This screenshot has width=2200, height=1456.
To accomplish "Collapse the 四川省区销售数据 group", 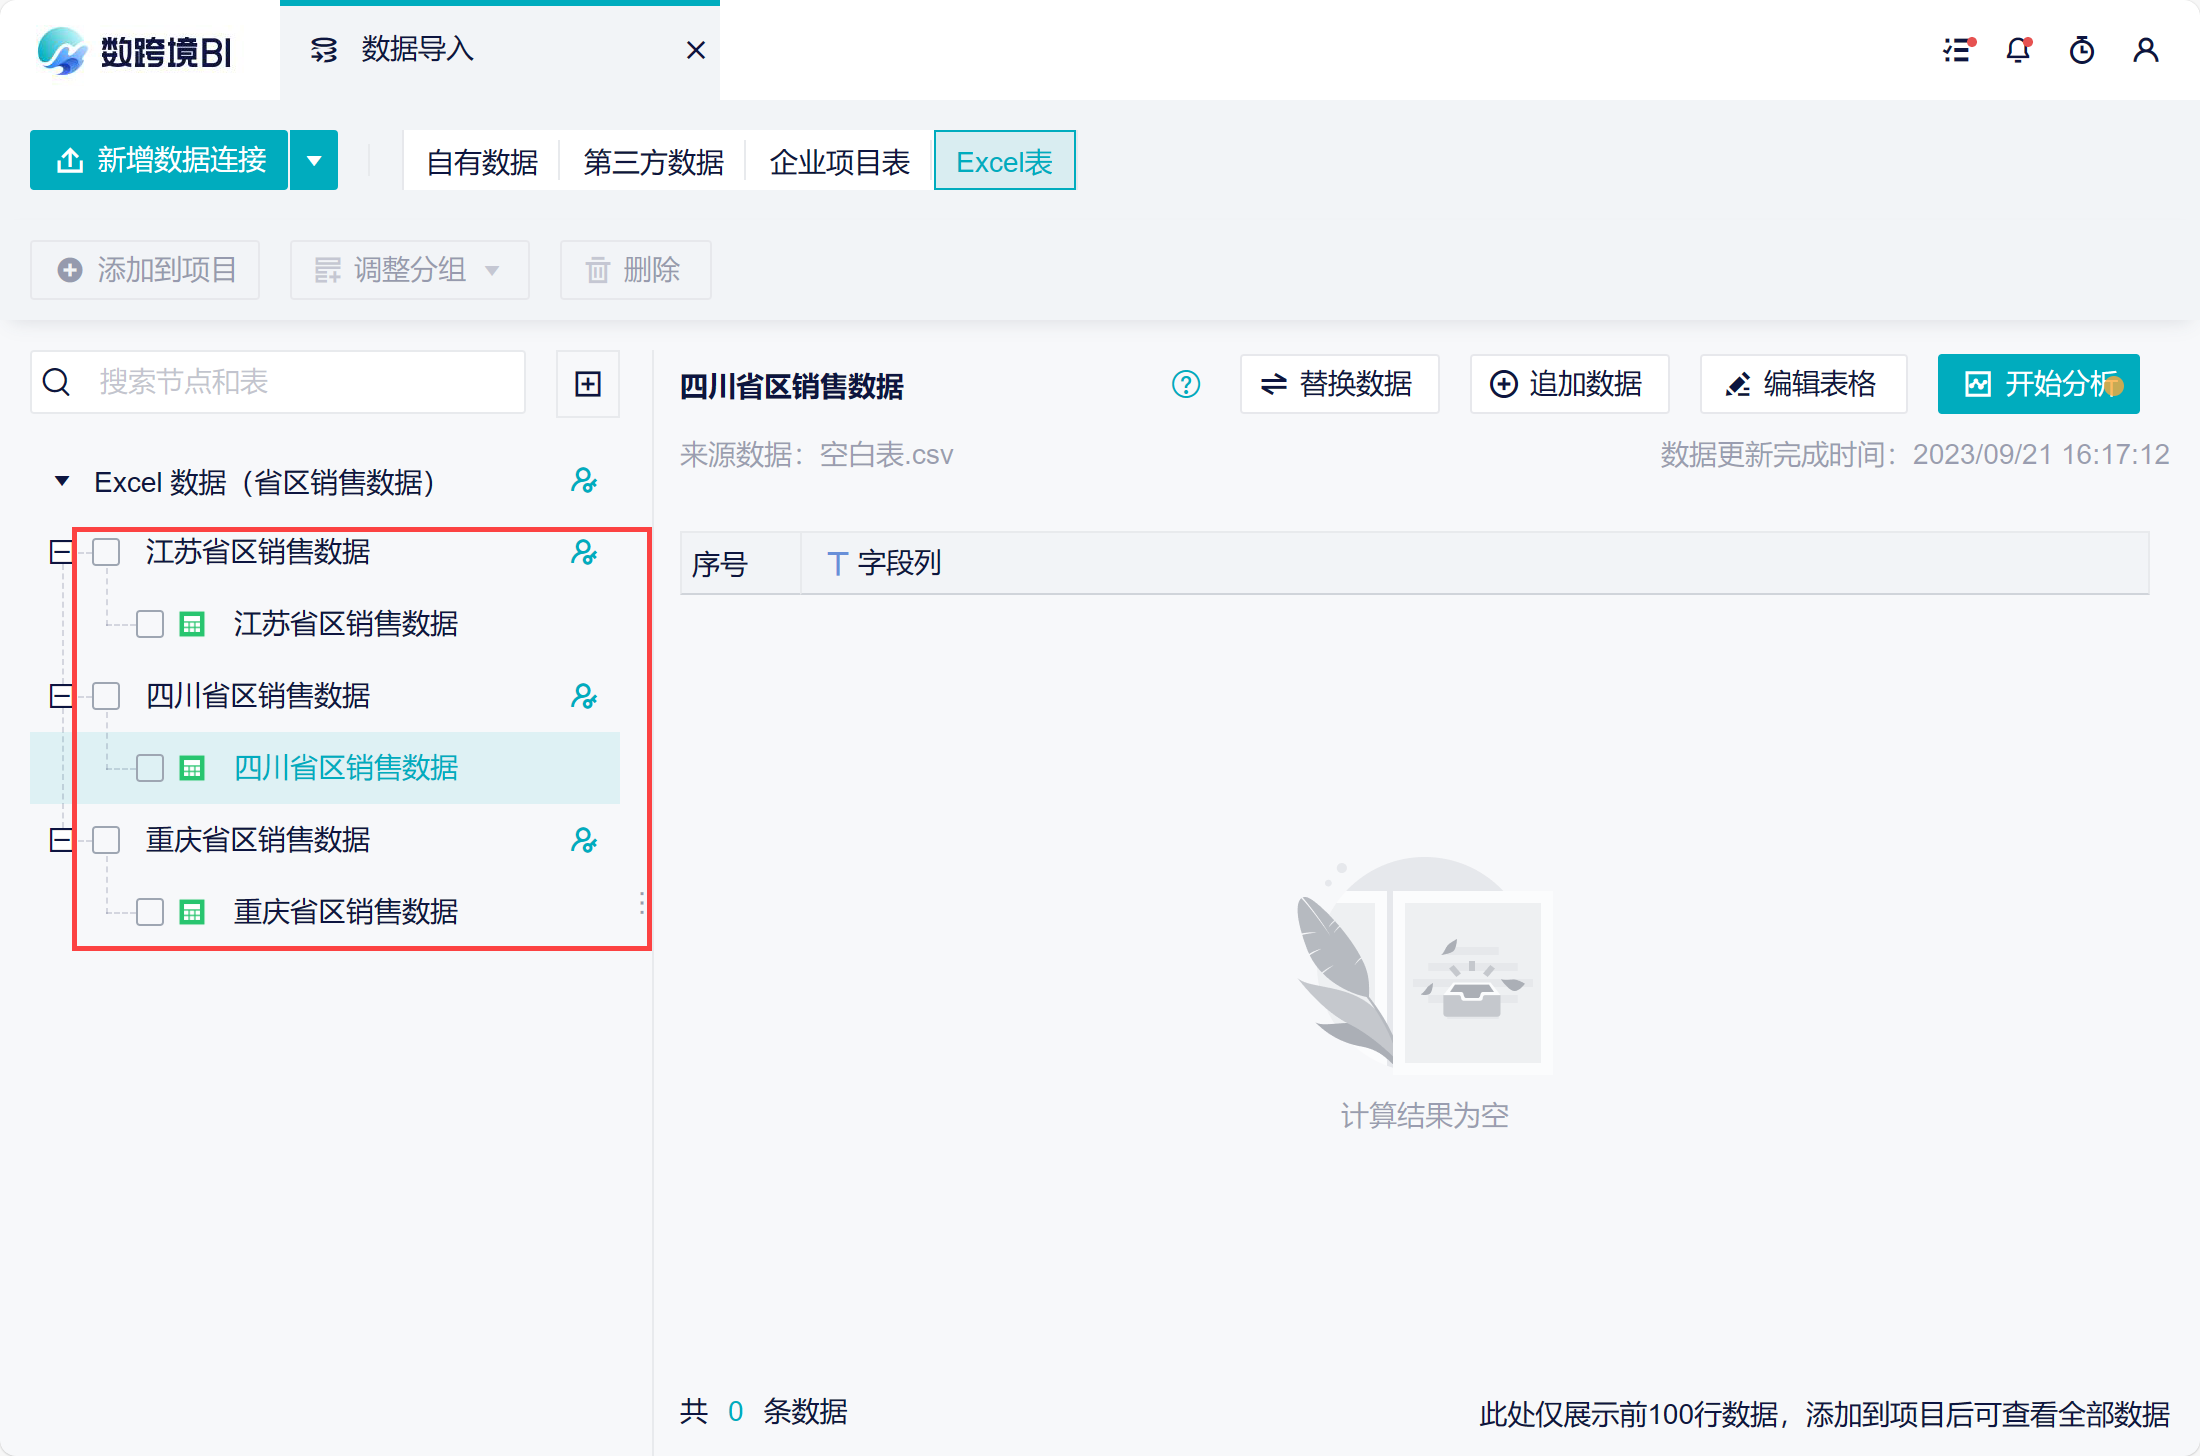I will [x=61, y=696].
